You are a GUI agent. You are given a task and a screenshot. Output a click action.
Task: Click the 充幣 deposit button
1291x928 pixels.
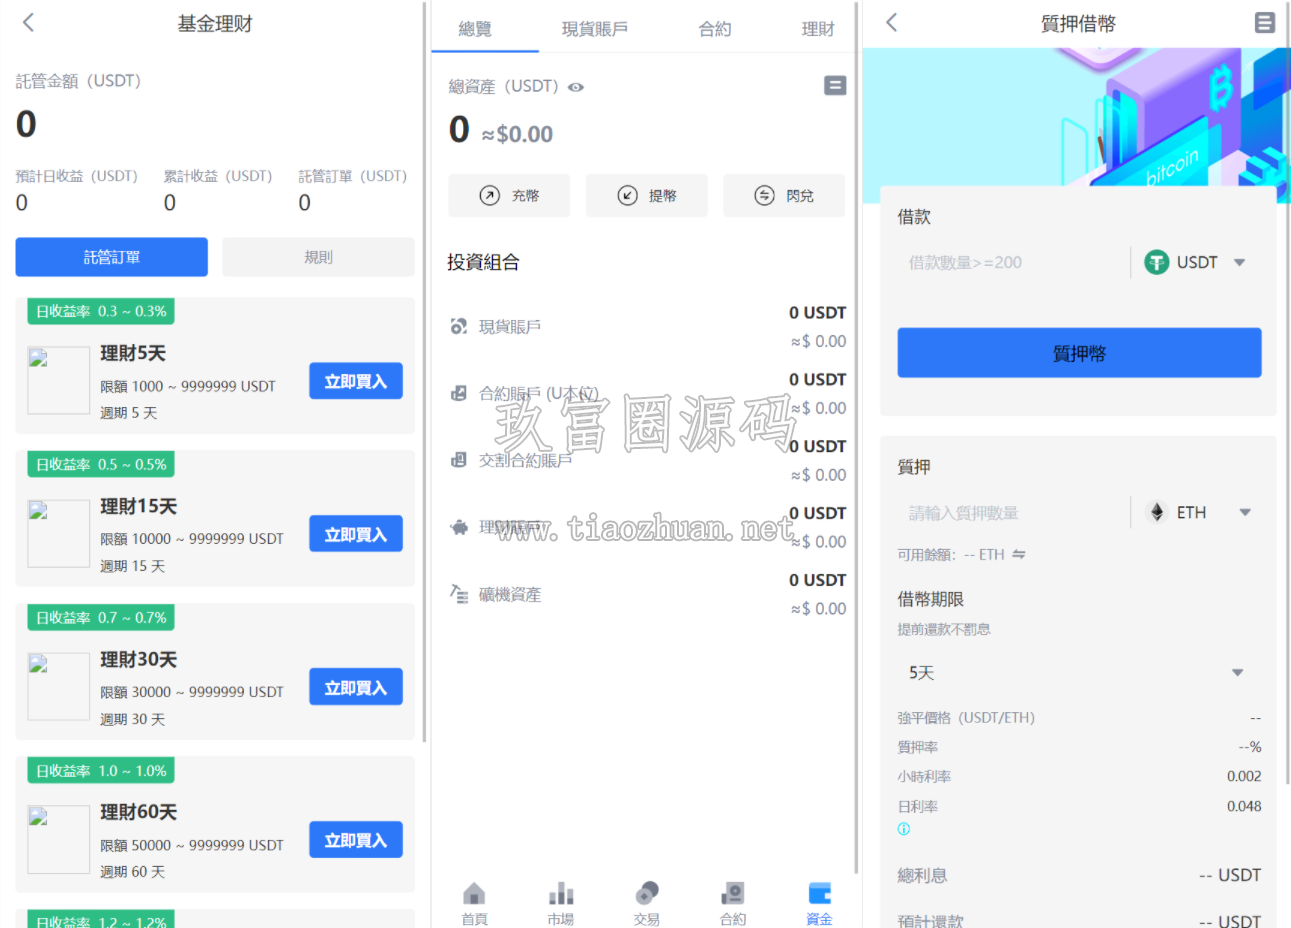(509, 196)
